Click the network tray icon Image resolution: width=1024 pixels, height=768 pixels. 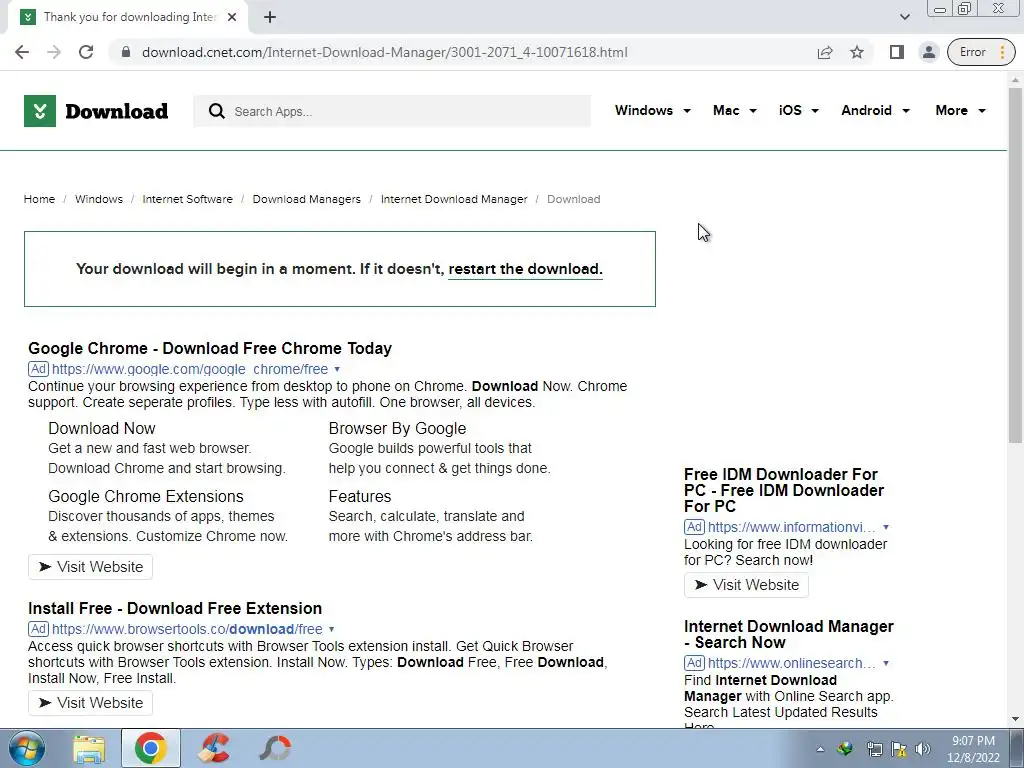pos(874,749)
